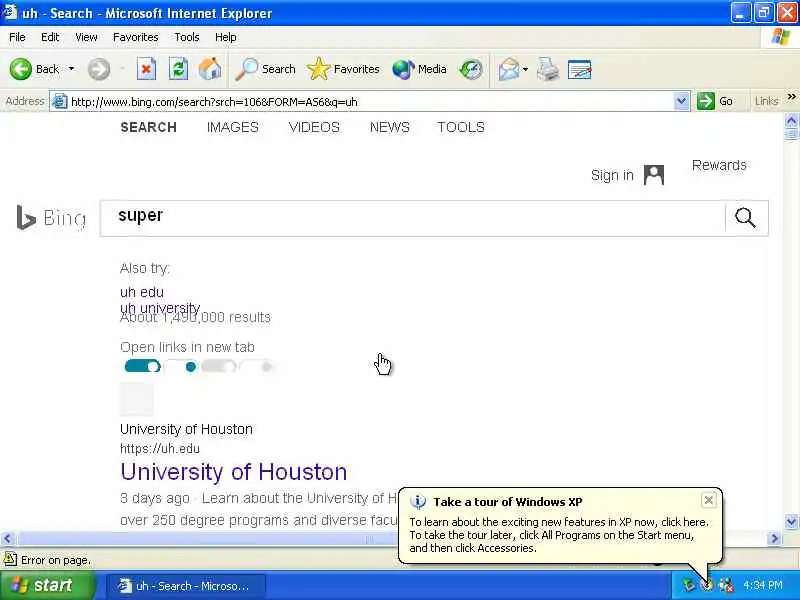
Task: Click the system tray clock 4:34 PM
Action: [763, 585]
